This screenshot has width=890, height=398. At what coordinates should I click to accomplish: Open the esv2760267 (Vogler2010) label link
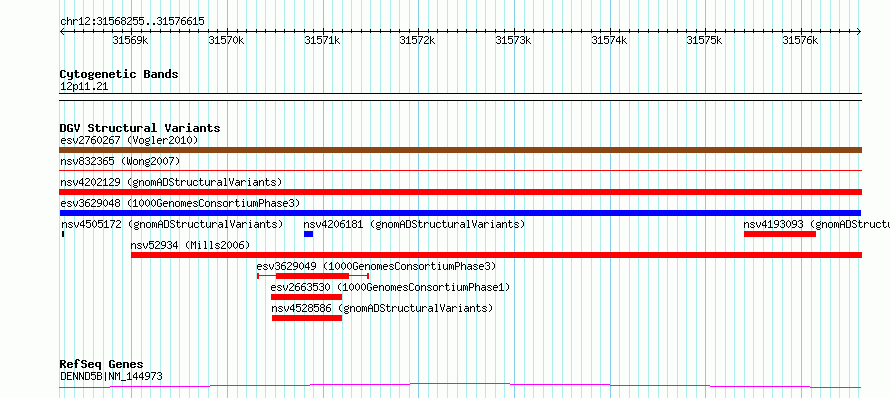tap(129, 140)
